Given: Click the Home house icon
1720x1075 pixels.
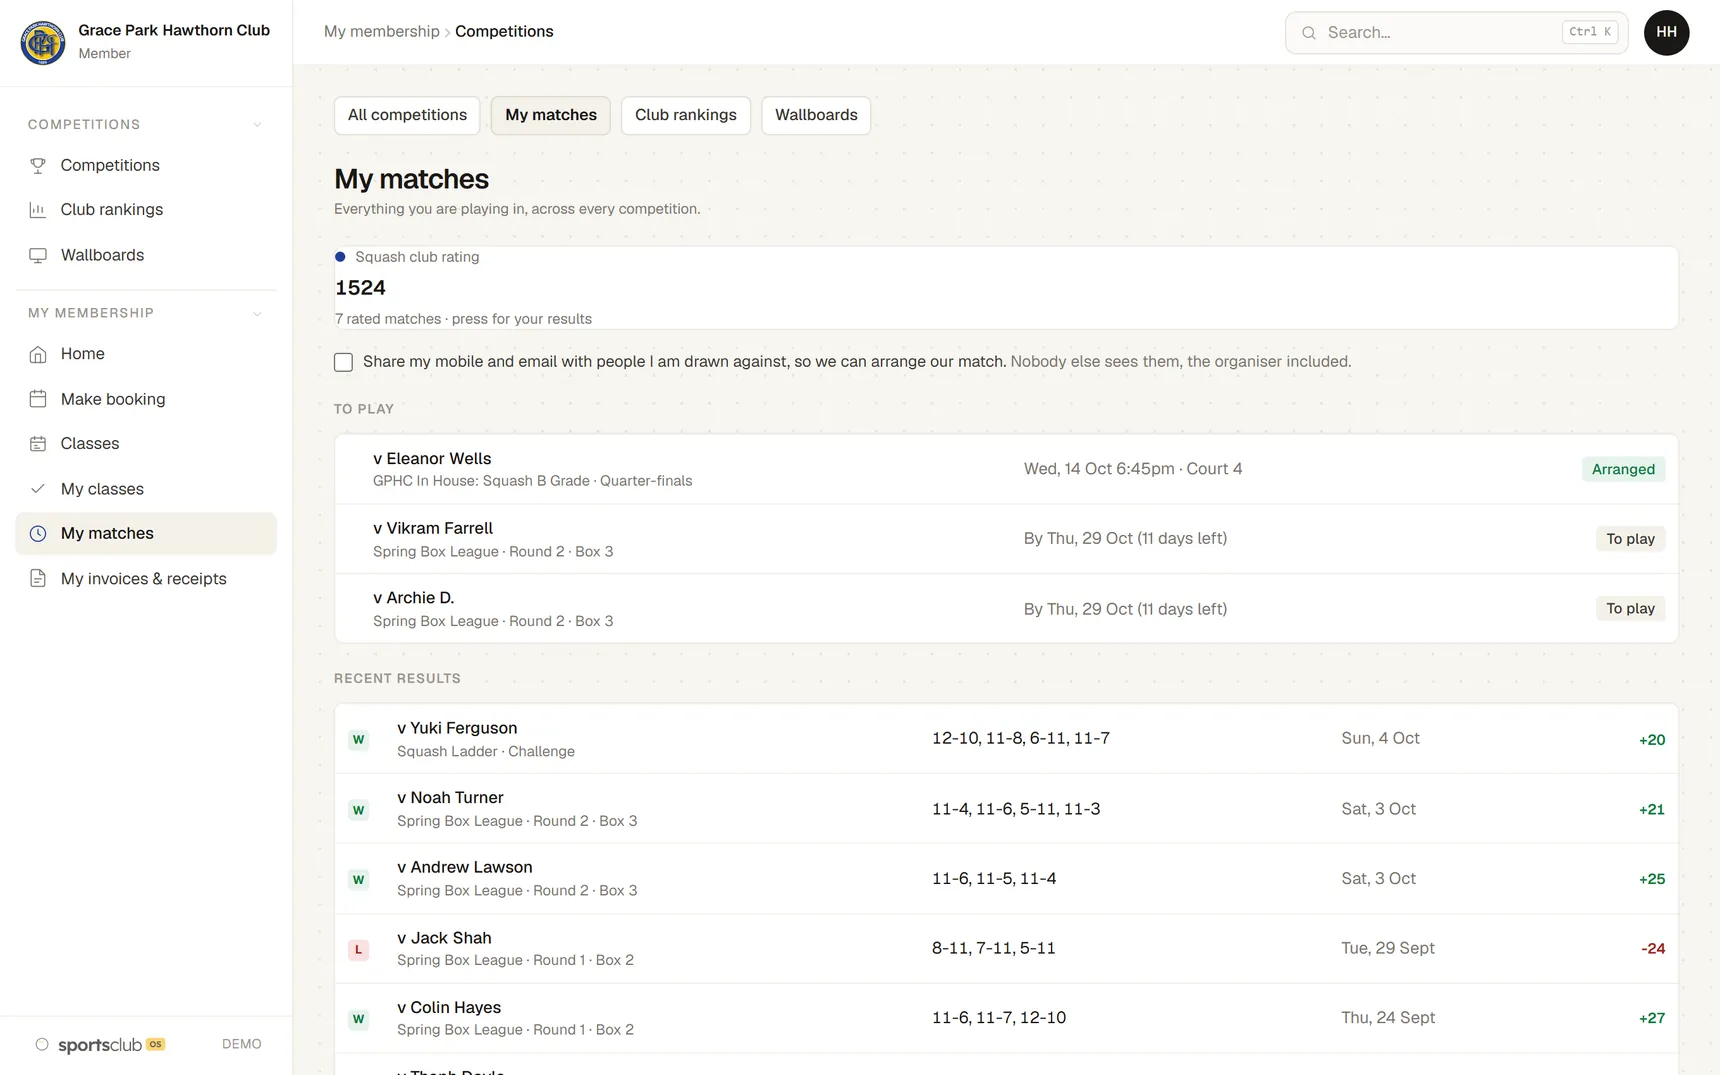Looking at the screenshot, I should tap(38, 354).
